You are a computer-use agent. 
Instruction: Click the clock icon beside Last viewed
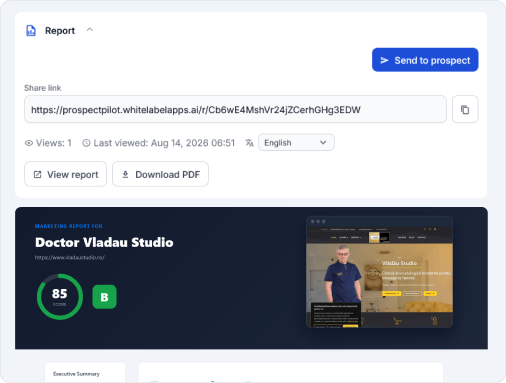pyautogui.click(x=86, y=143)
